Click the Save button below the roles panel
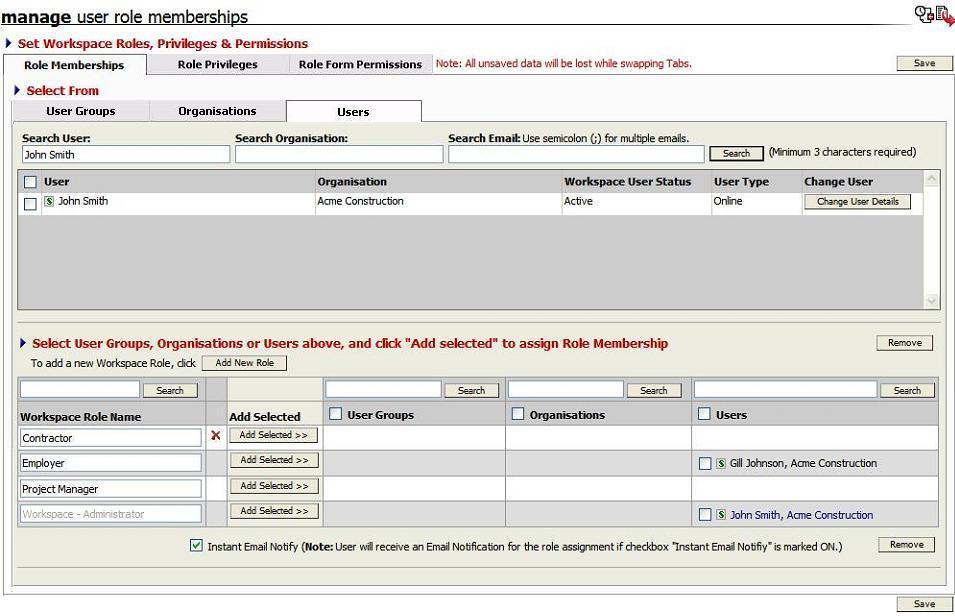955x616 pixels. click(924, 604)
